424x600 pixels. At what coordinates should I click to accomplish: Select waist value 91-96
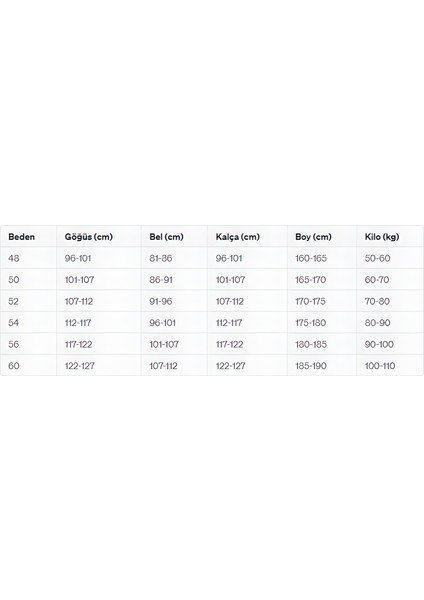(x=161, y=301)
